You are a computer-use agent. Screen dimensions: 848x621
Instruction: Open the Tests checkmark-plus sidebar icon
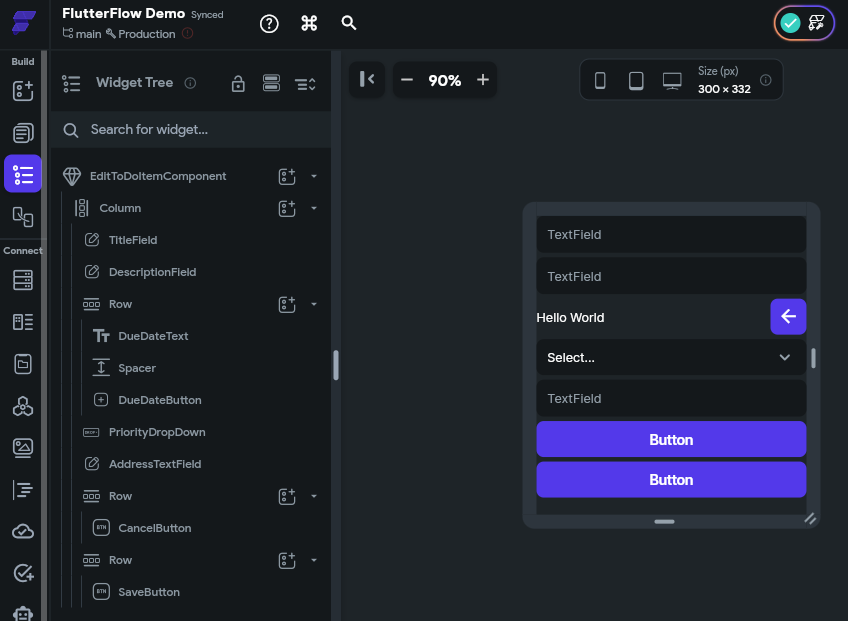coord(23,572)
